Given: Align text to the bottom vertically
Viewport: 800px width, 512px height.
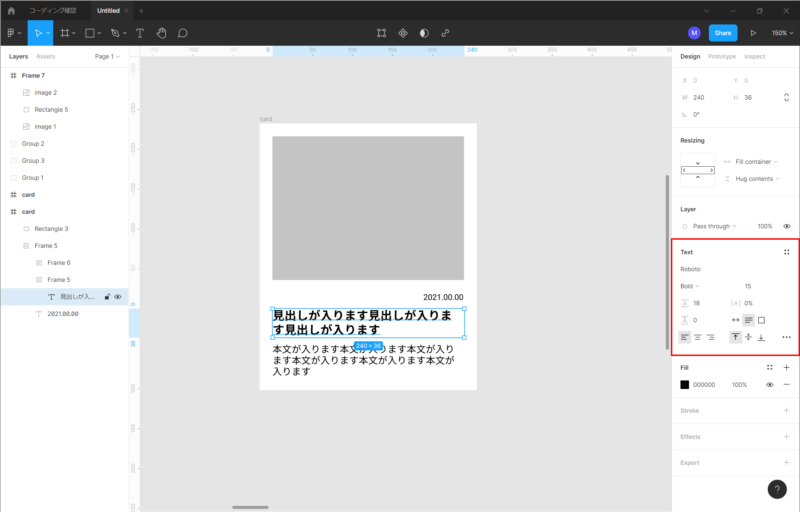Looking at the screenshot, I should [762, 337].
